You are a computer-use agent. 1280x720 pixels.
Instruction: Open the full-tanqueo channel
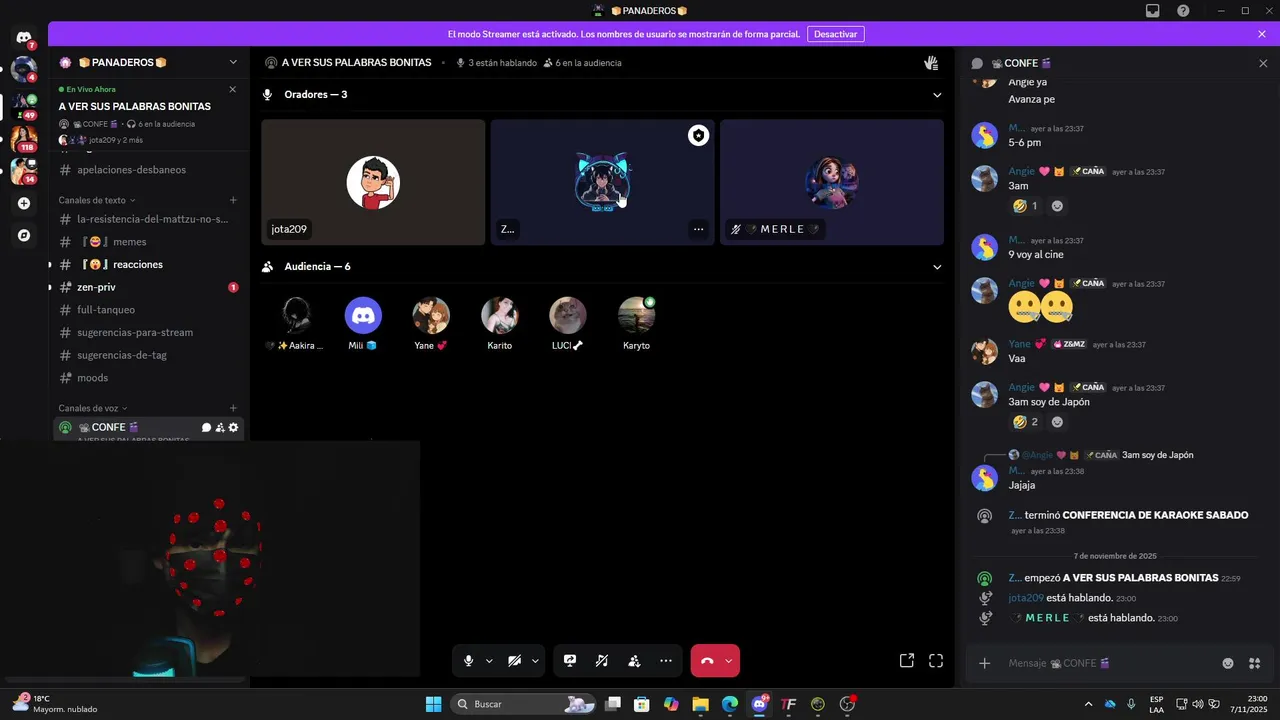point(148,310)
